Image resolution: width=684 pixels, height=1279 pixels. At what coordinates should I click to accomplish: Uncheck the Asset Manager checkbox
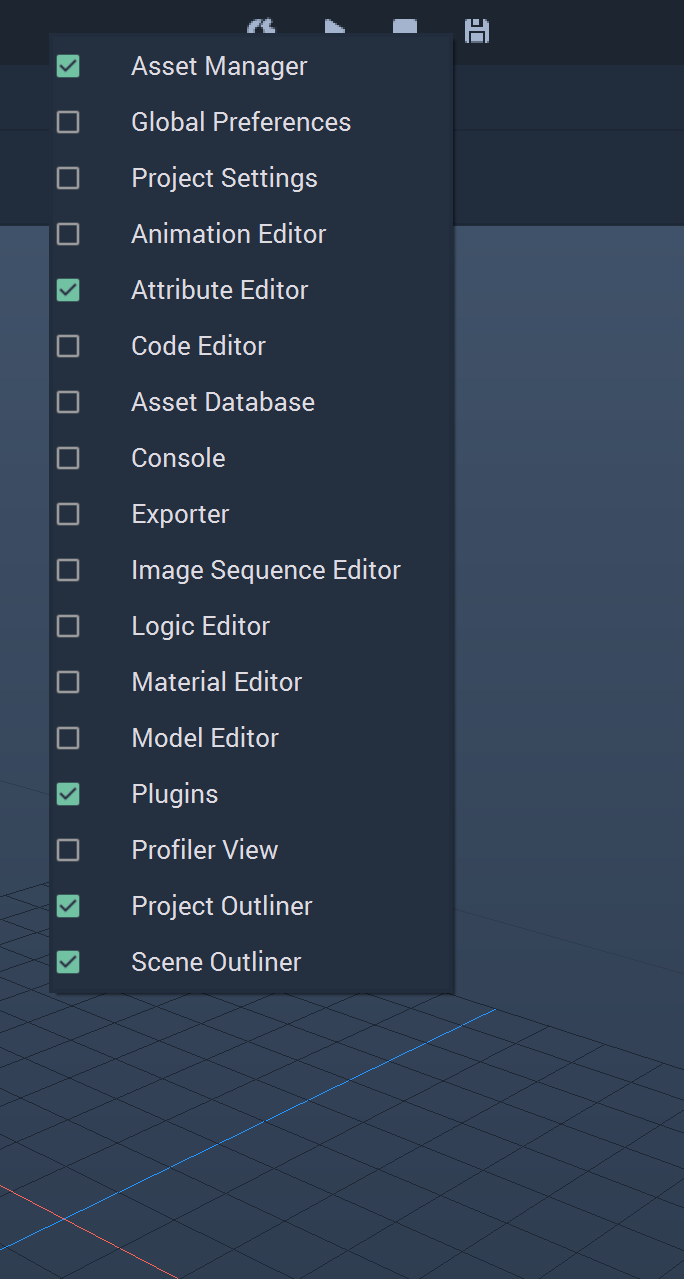pyautogui.click(x=68, y=67)
